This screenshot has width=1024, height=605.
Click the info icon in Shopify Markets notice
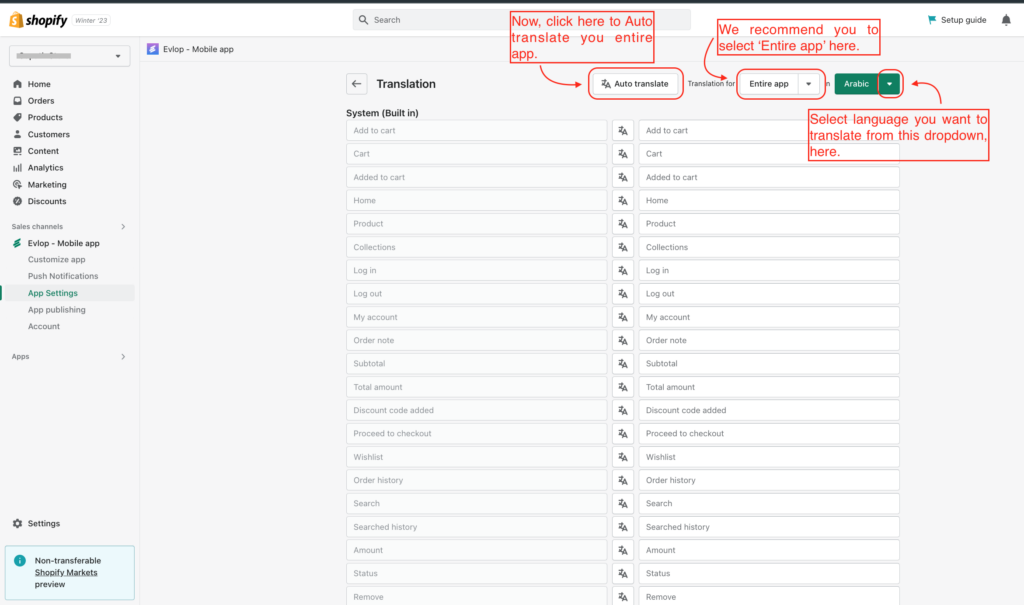tap(20, 561)
